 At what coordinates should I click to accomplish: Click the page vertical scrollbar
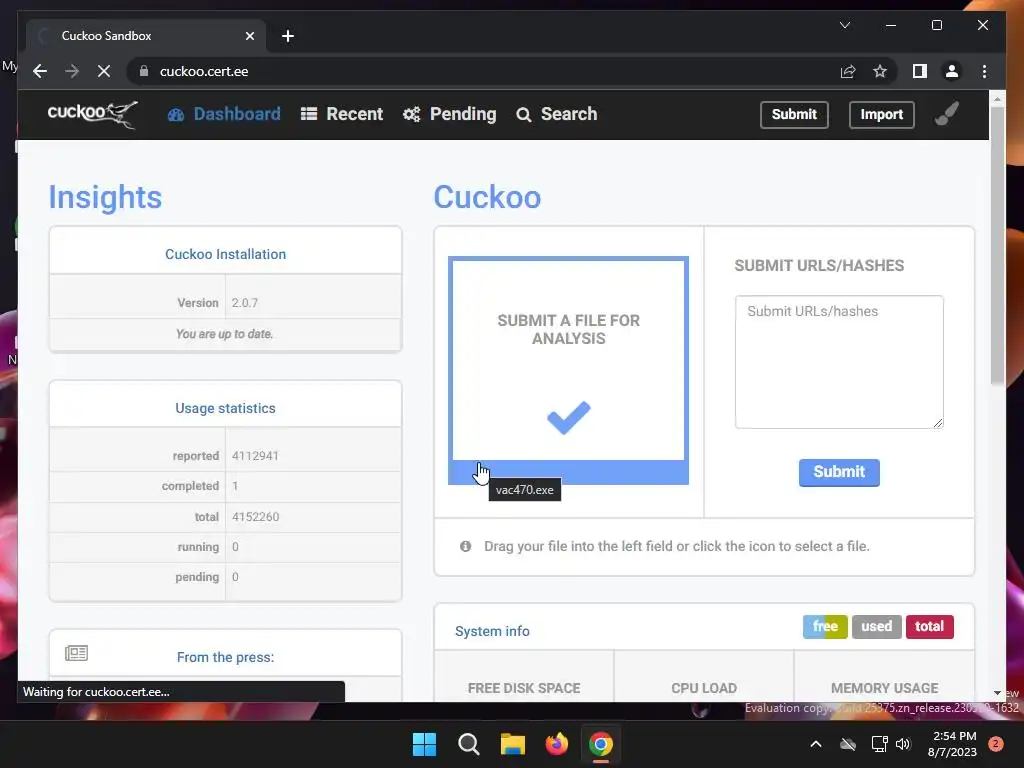pyautogui.click(x=997, y=245)
